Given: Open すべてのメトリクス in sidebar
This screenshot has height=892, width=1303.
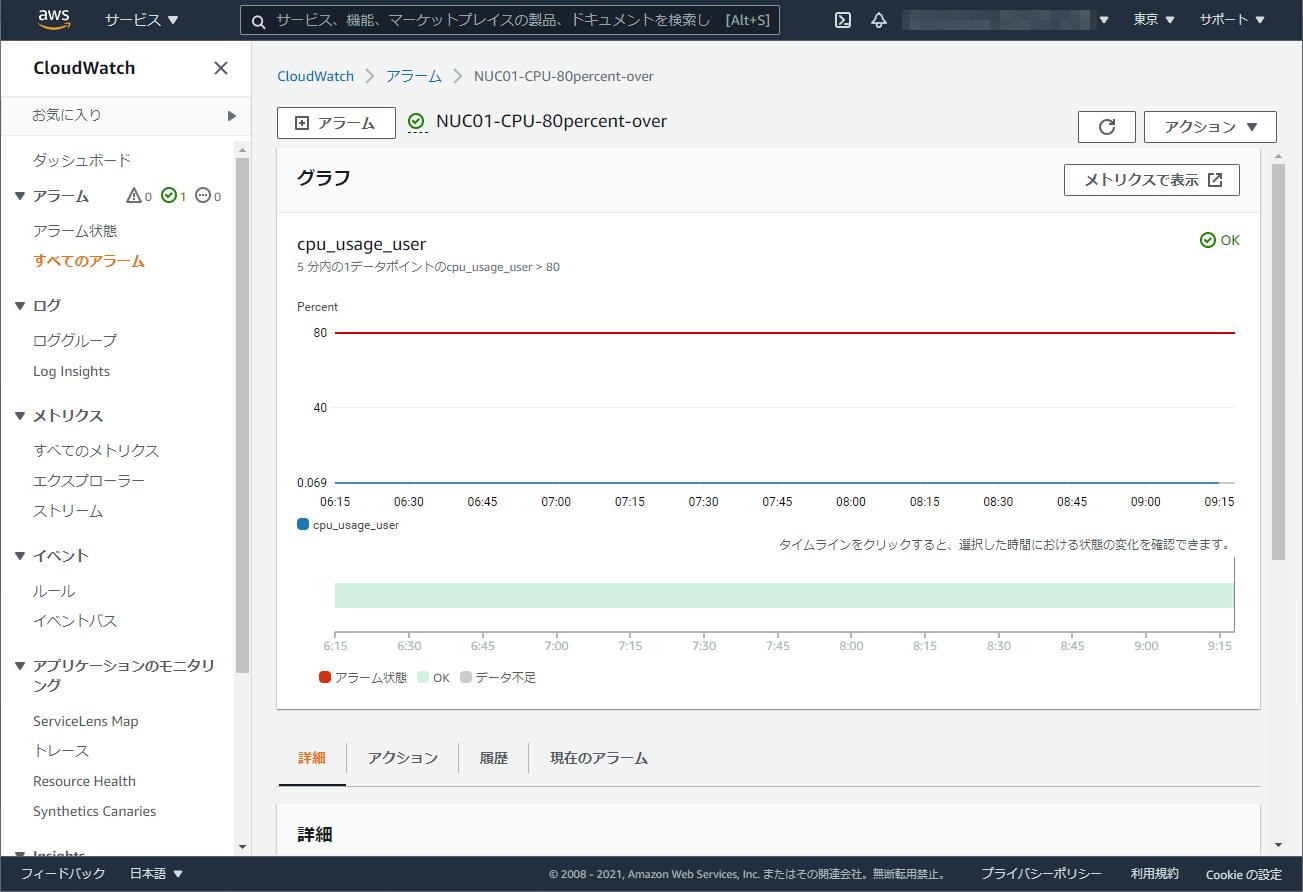Looking at the screenshot, I should point(96,451).
